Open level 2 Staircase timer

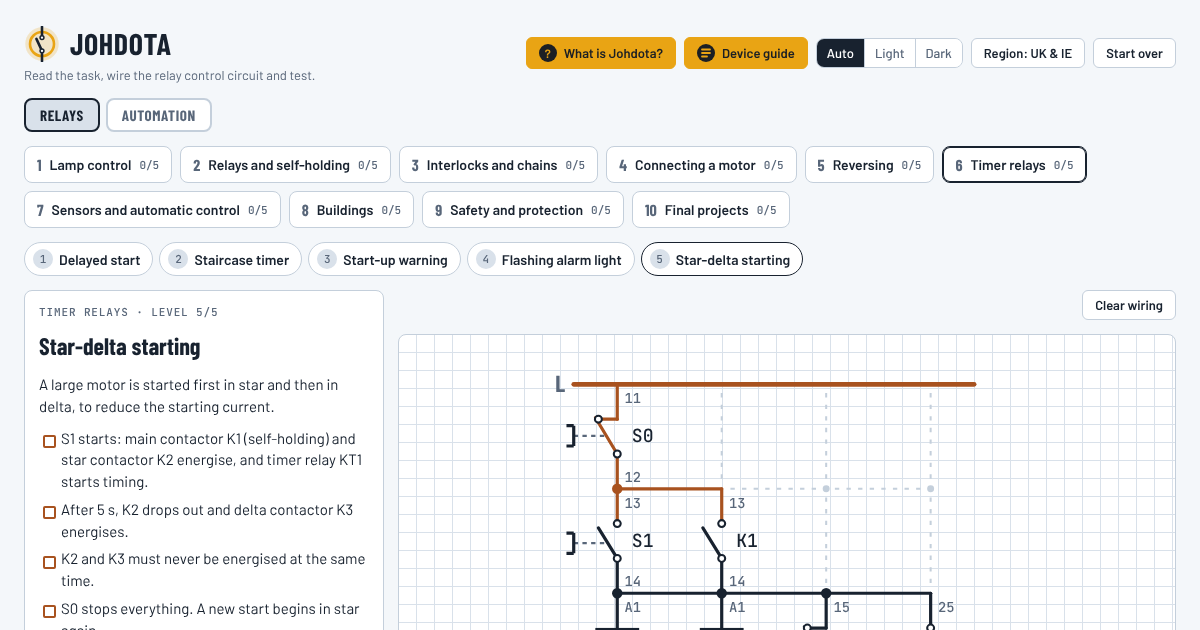[x=231, y=260]
